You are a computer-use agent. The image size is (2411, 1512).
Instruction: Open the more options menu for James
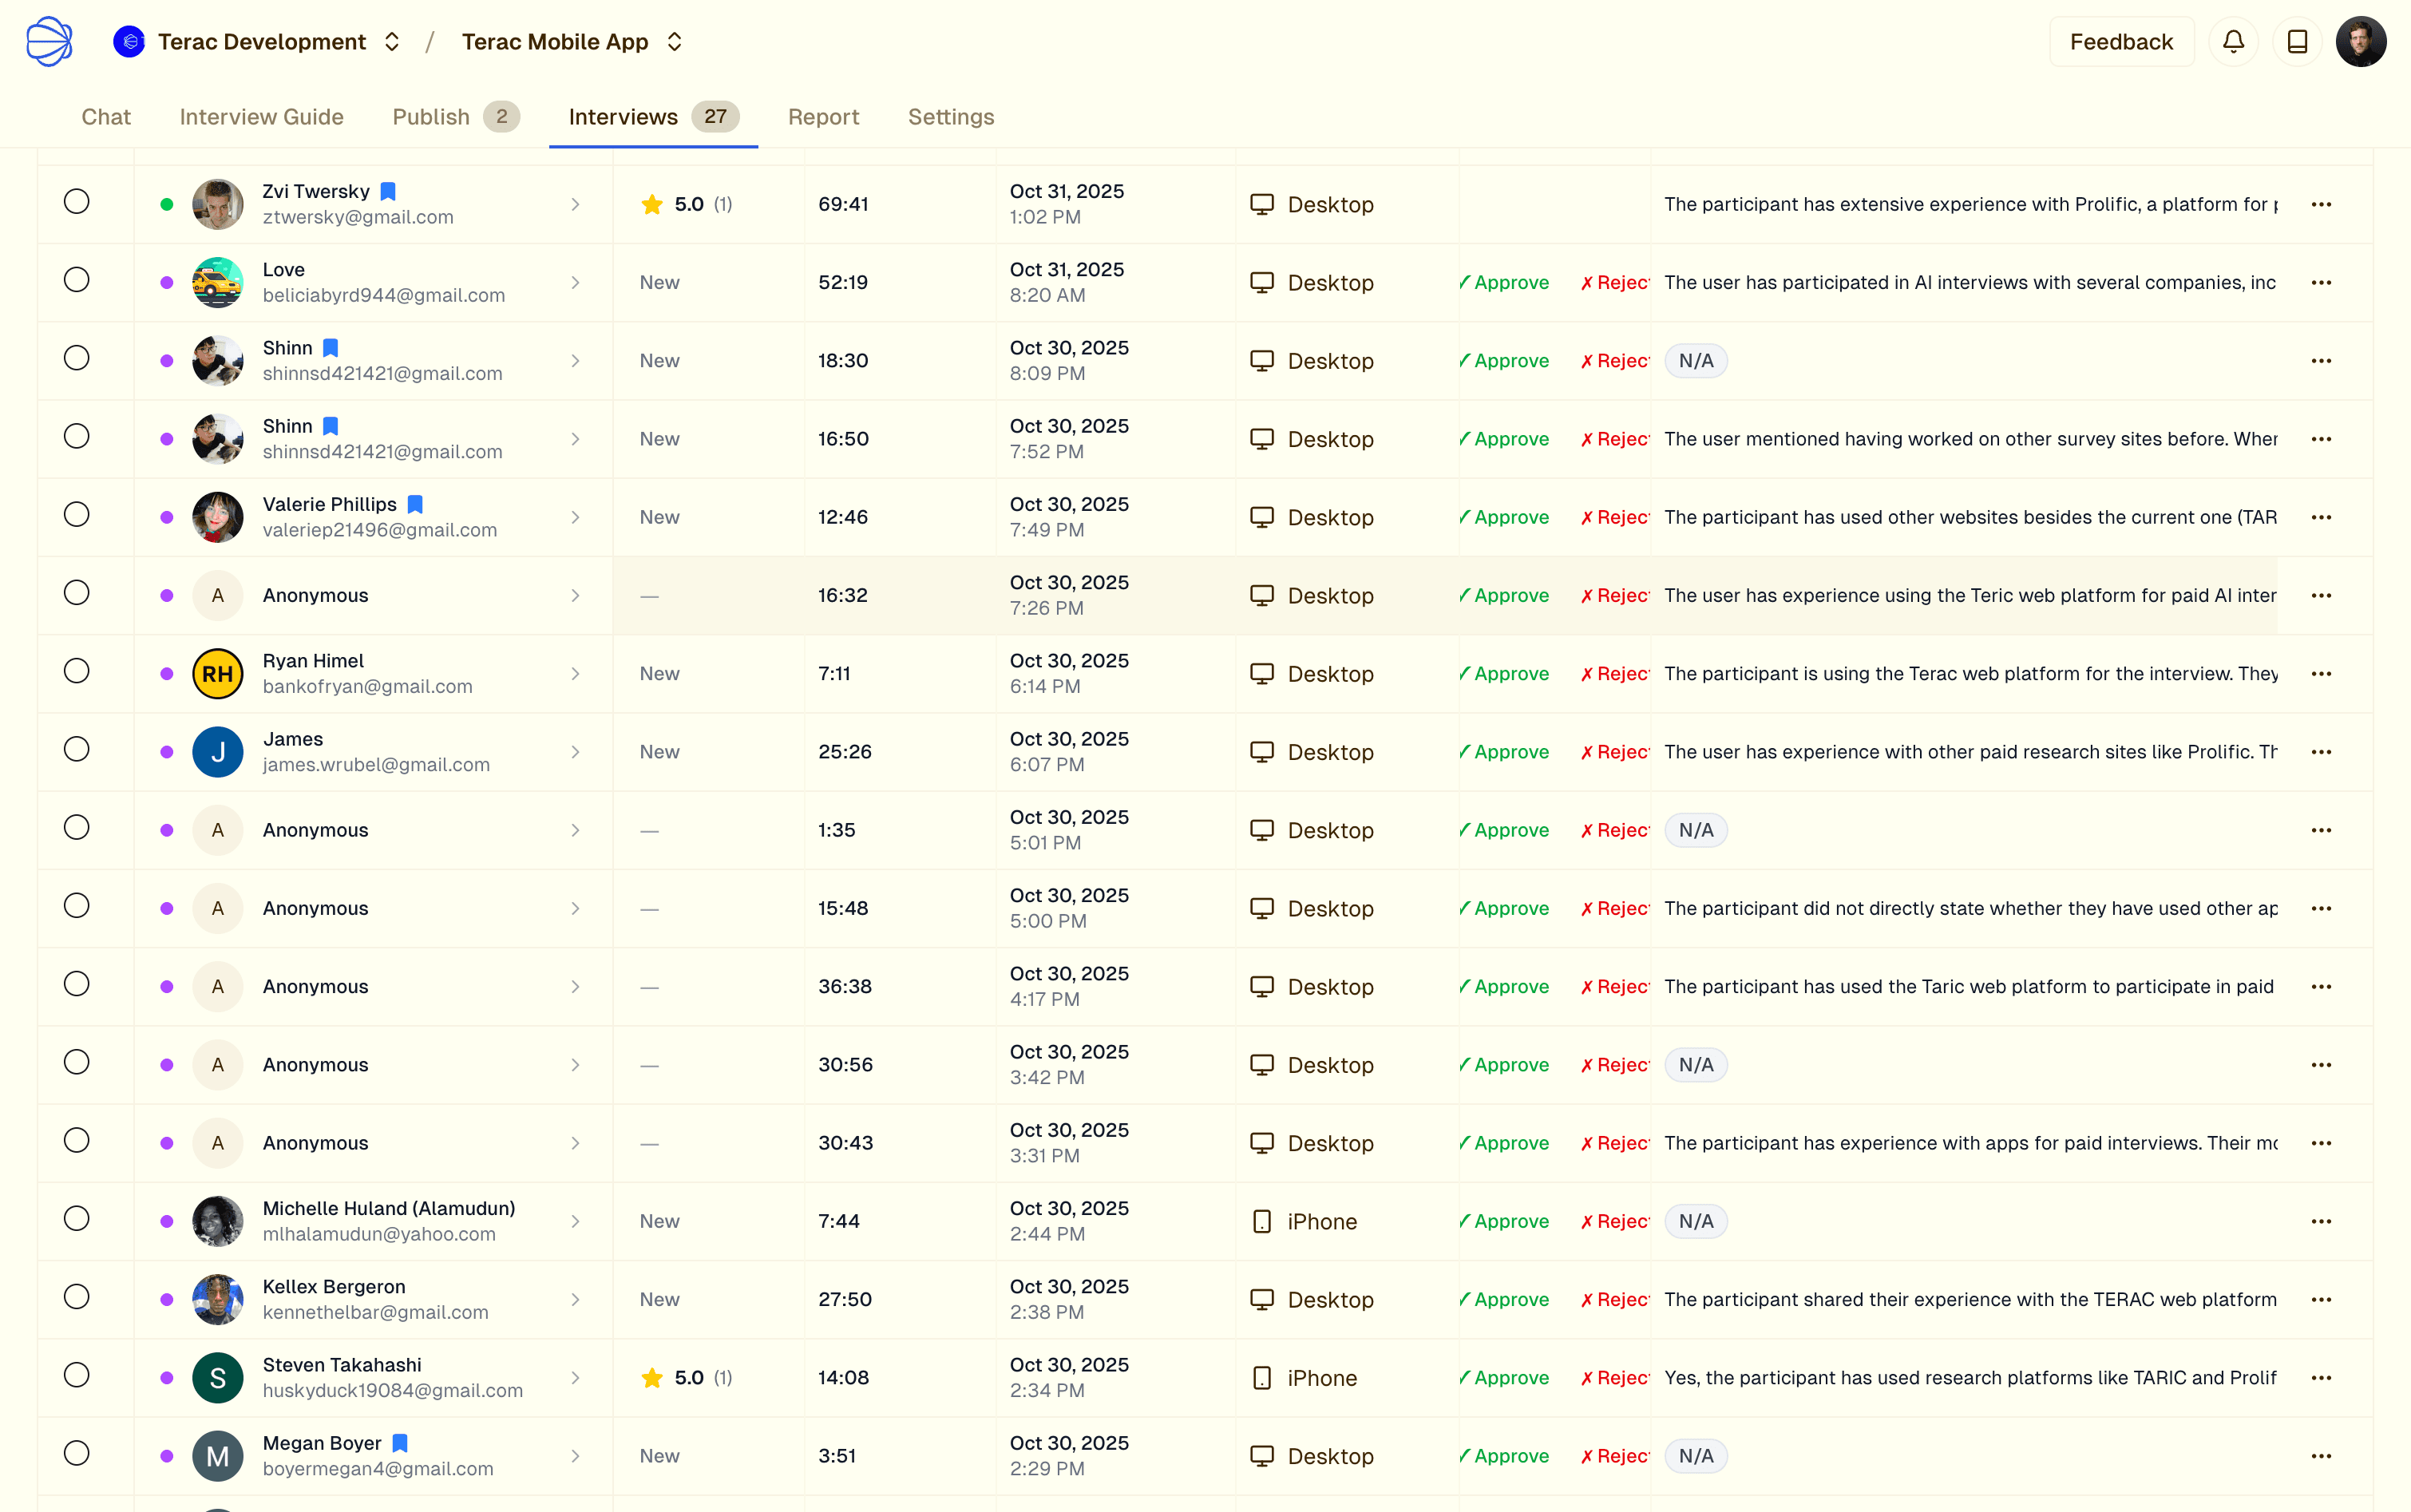(2321, 752)
